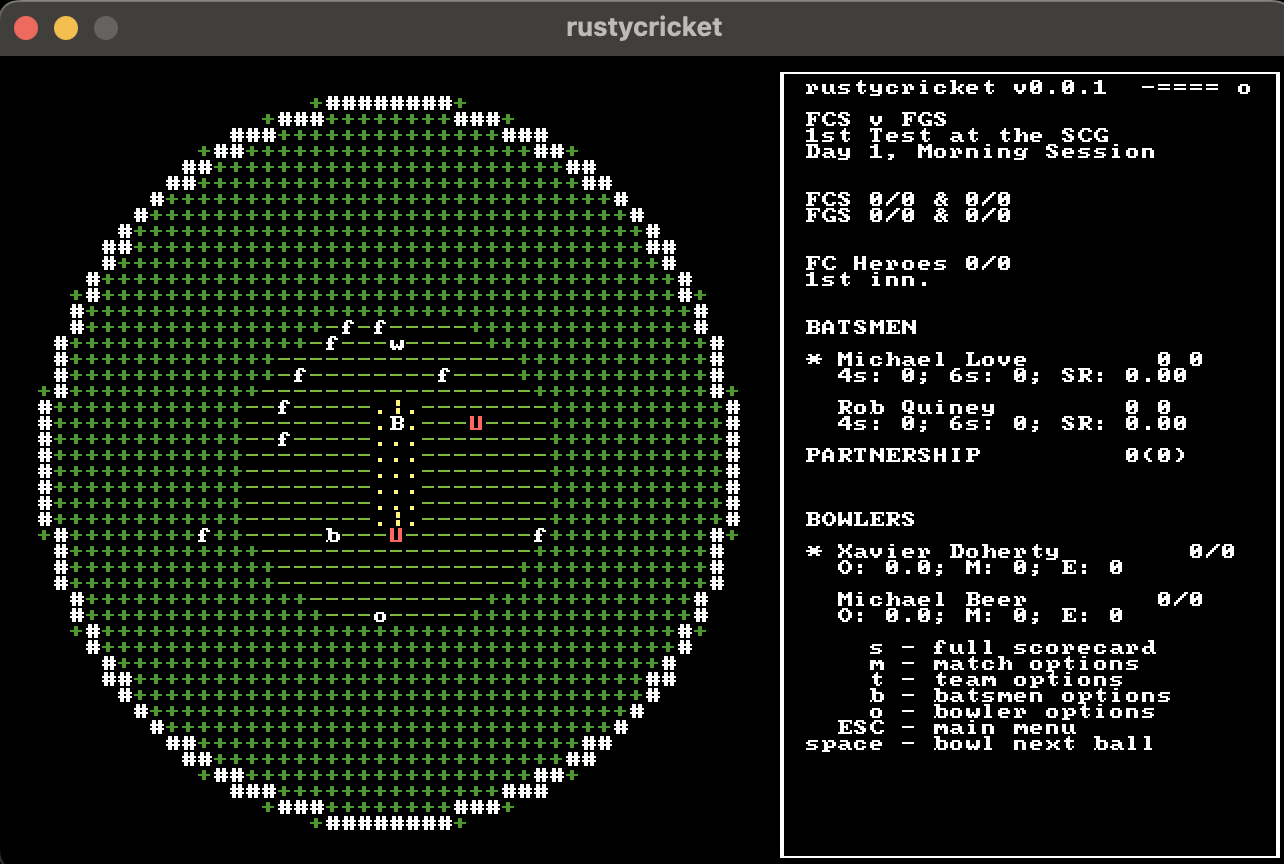
Task: Click the stats line under Michael Love
Action: pyautogui.click(x=1013, y=376)
